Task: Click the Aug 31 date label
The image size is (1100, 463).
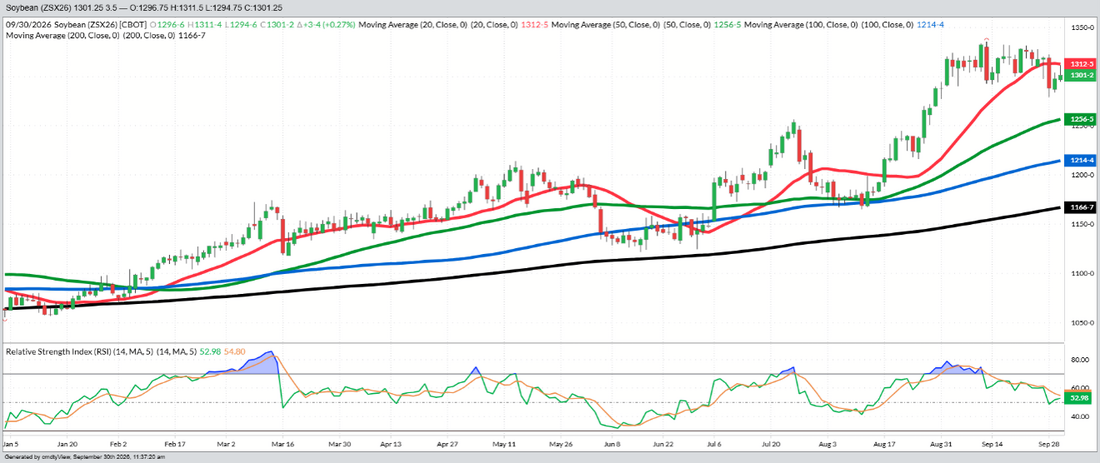Action: tap(940, 444)
